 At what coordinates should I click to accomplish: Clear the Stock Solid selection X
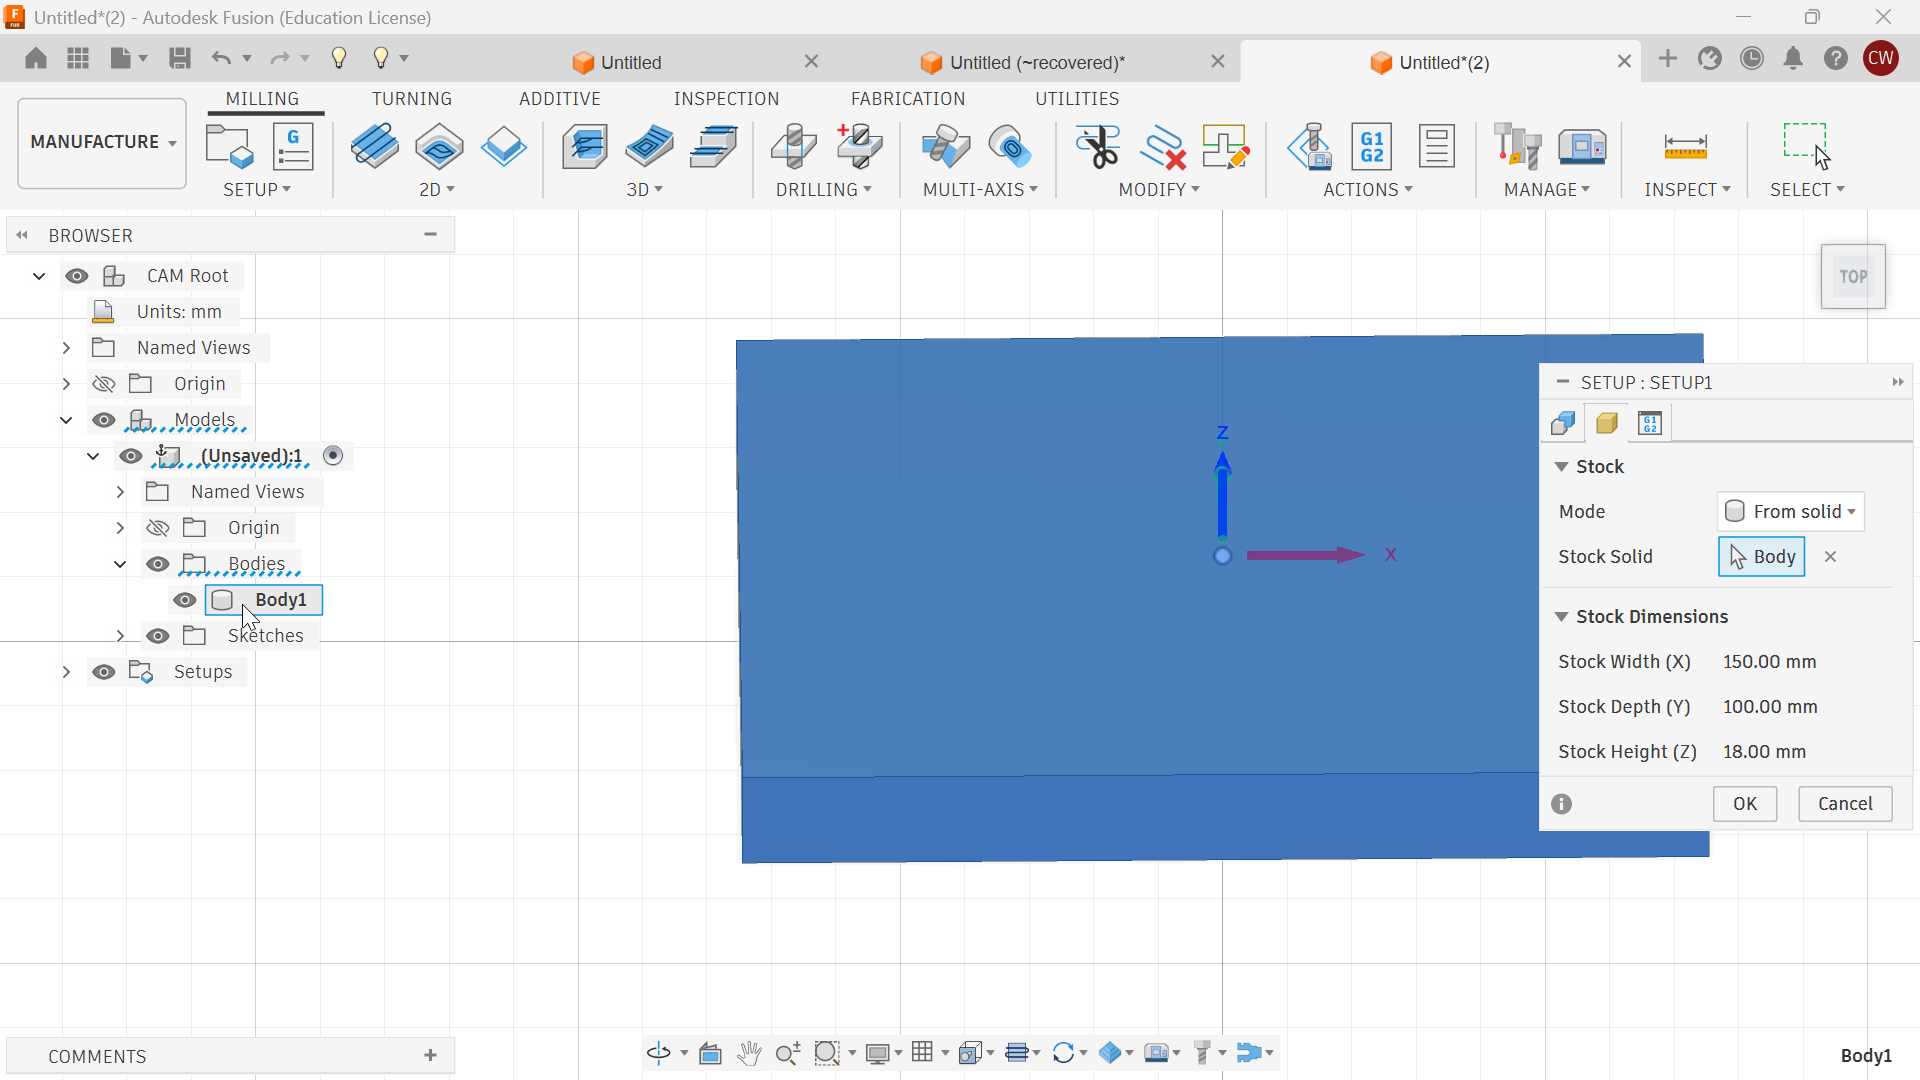pyautogui.click(x=1832, y=557)
